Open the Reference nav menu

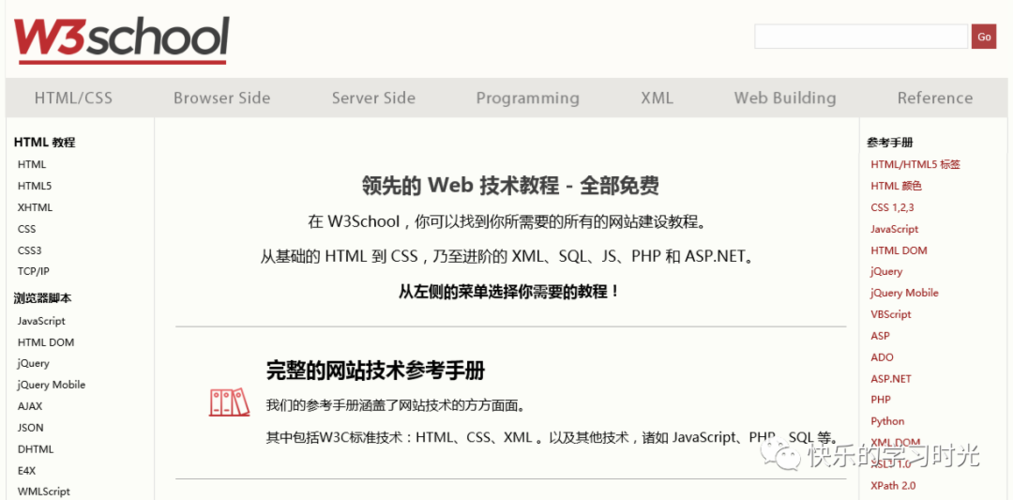pos(935,98)
